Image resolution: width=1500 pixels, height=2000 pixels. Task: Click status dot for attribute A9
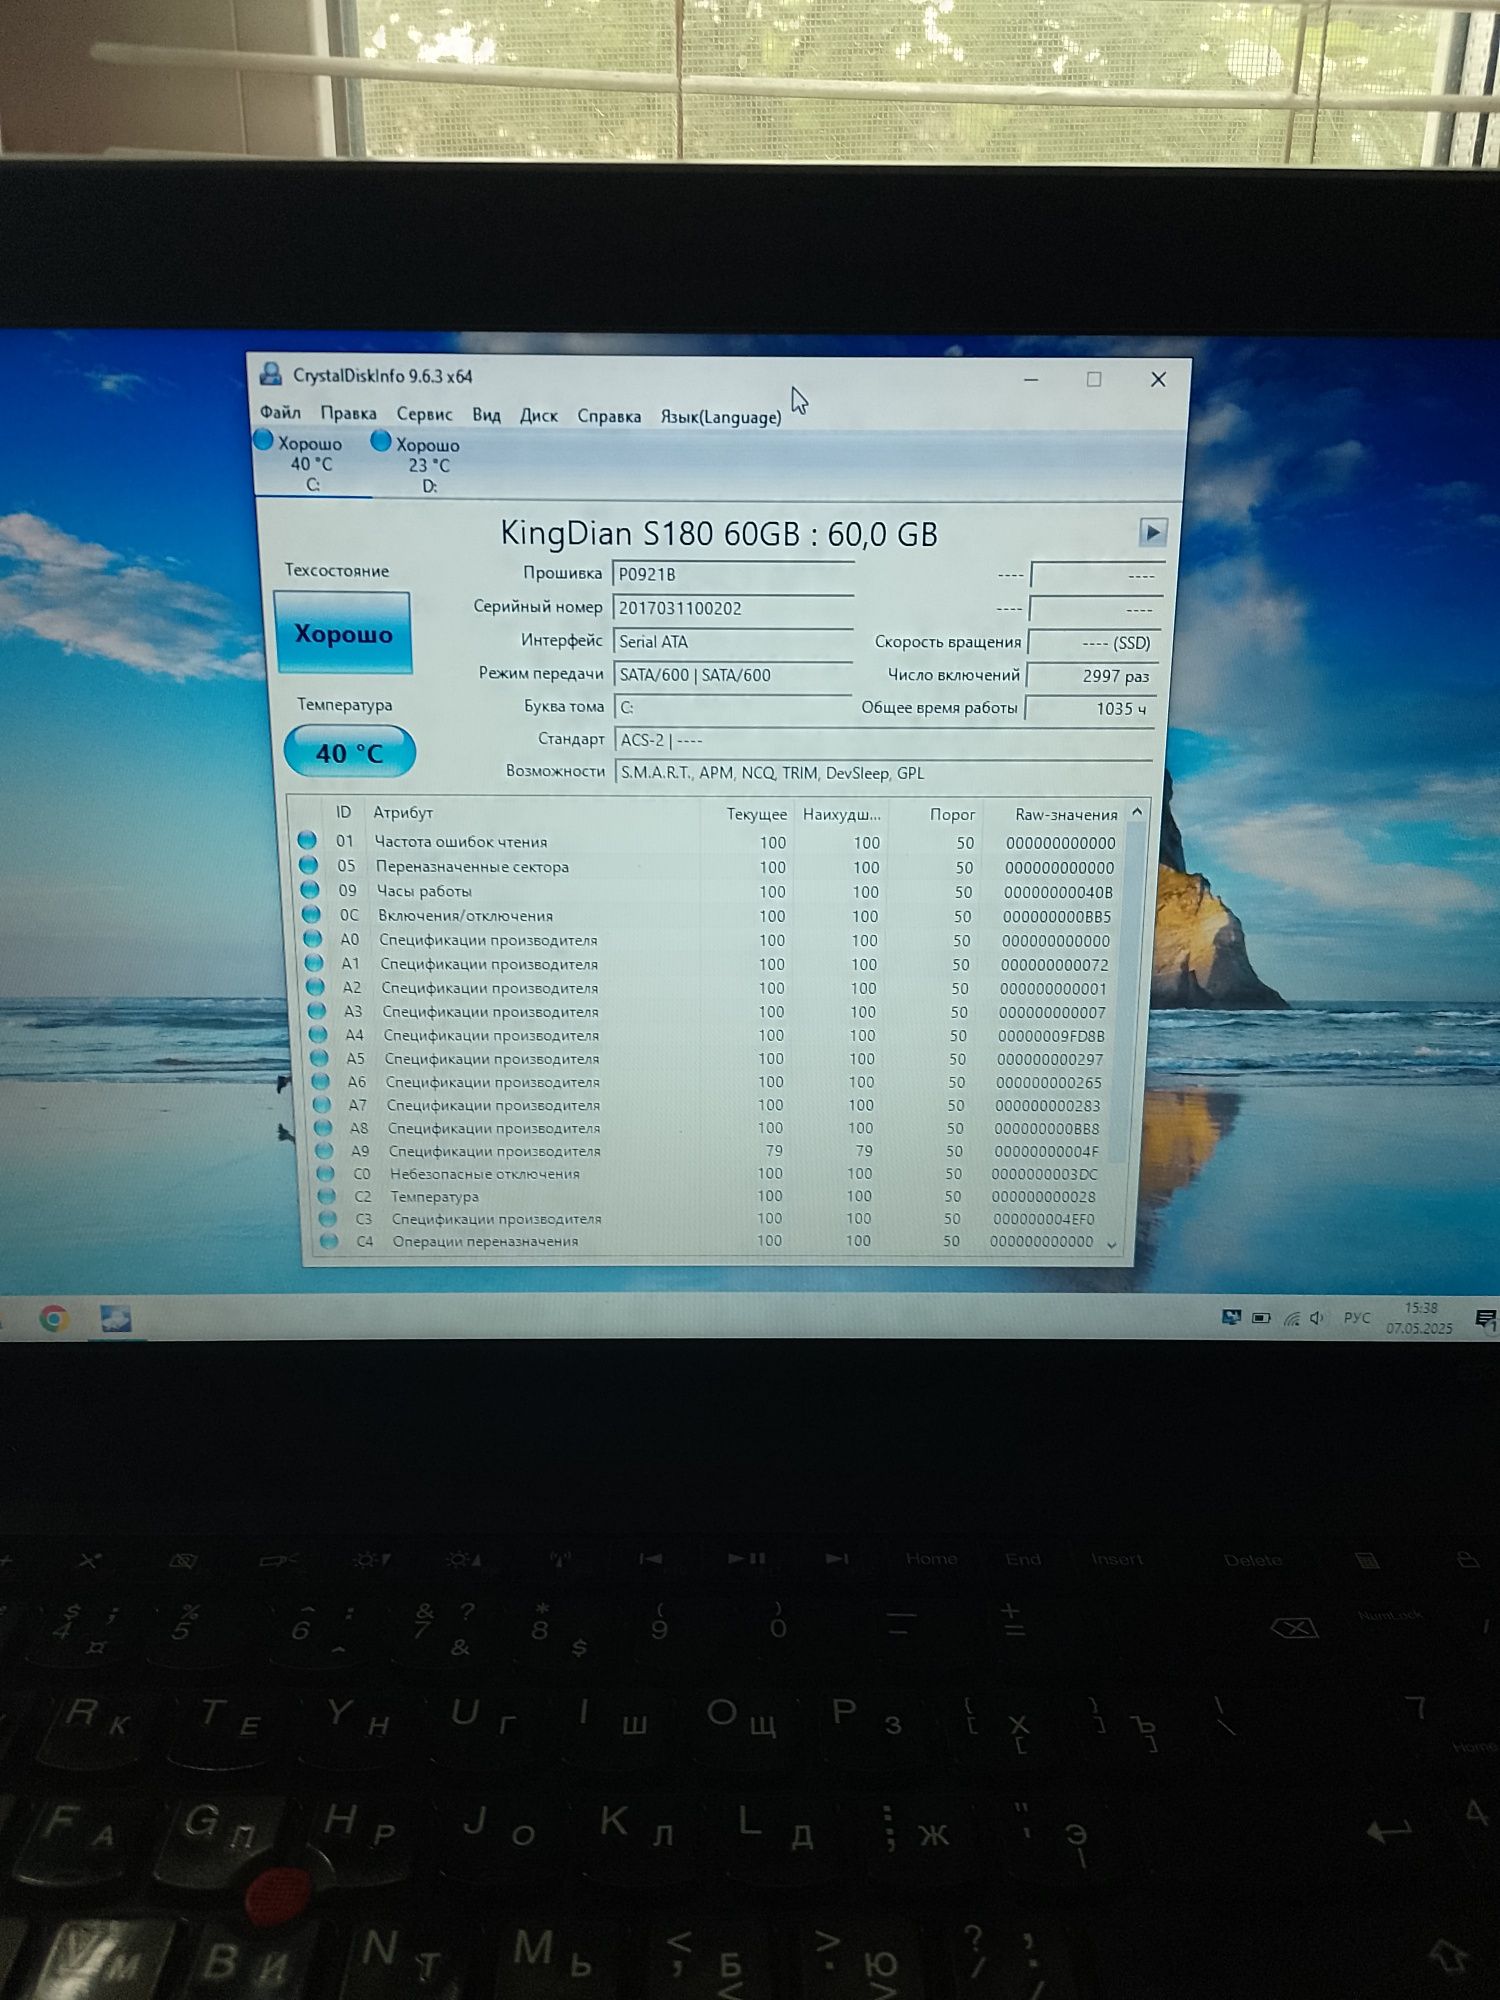324,1150
